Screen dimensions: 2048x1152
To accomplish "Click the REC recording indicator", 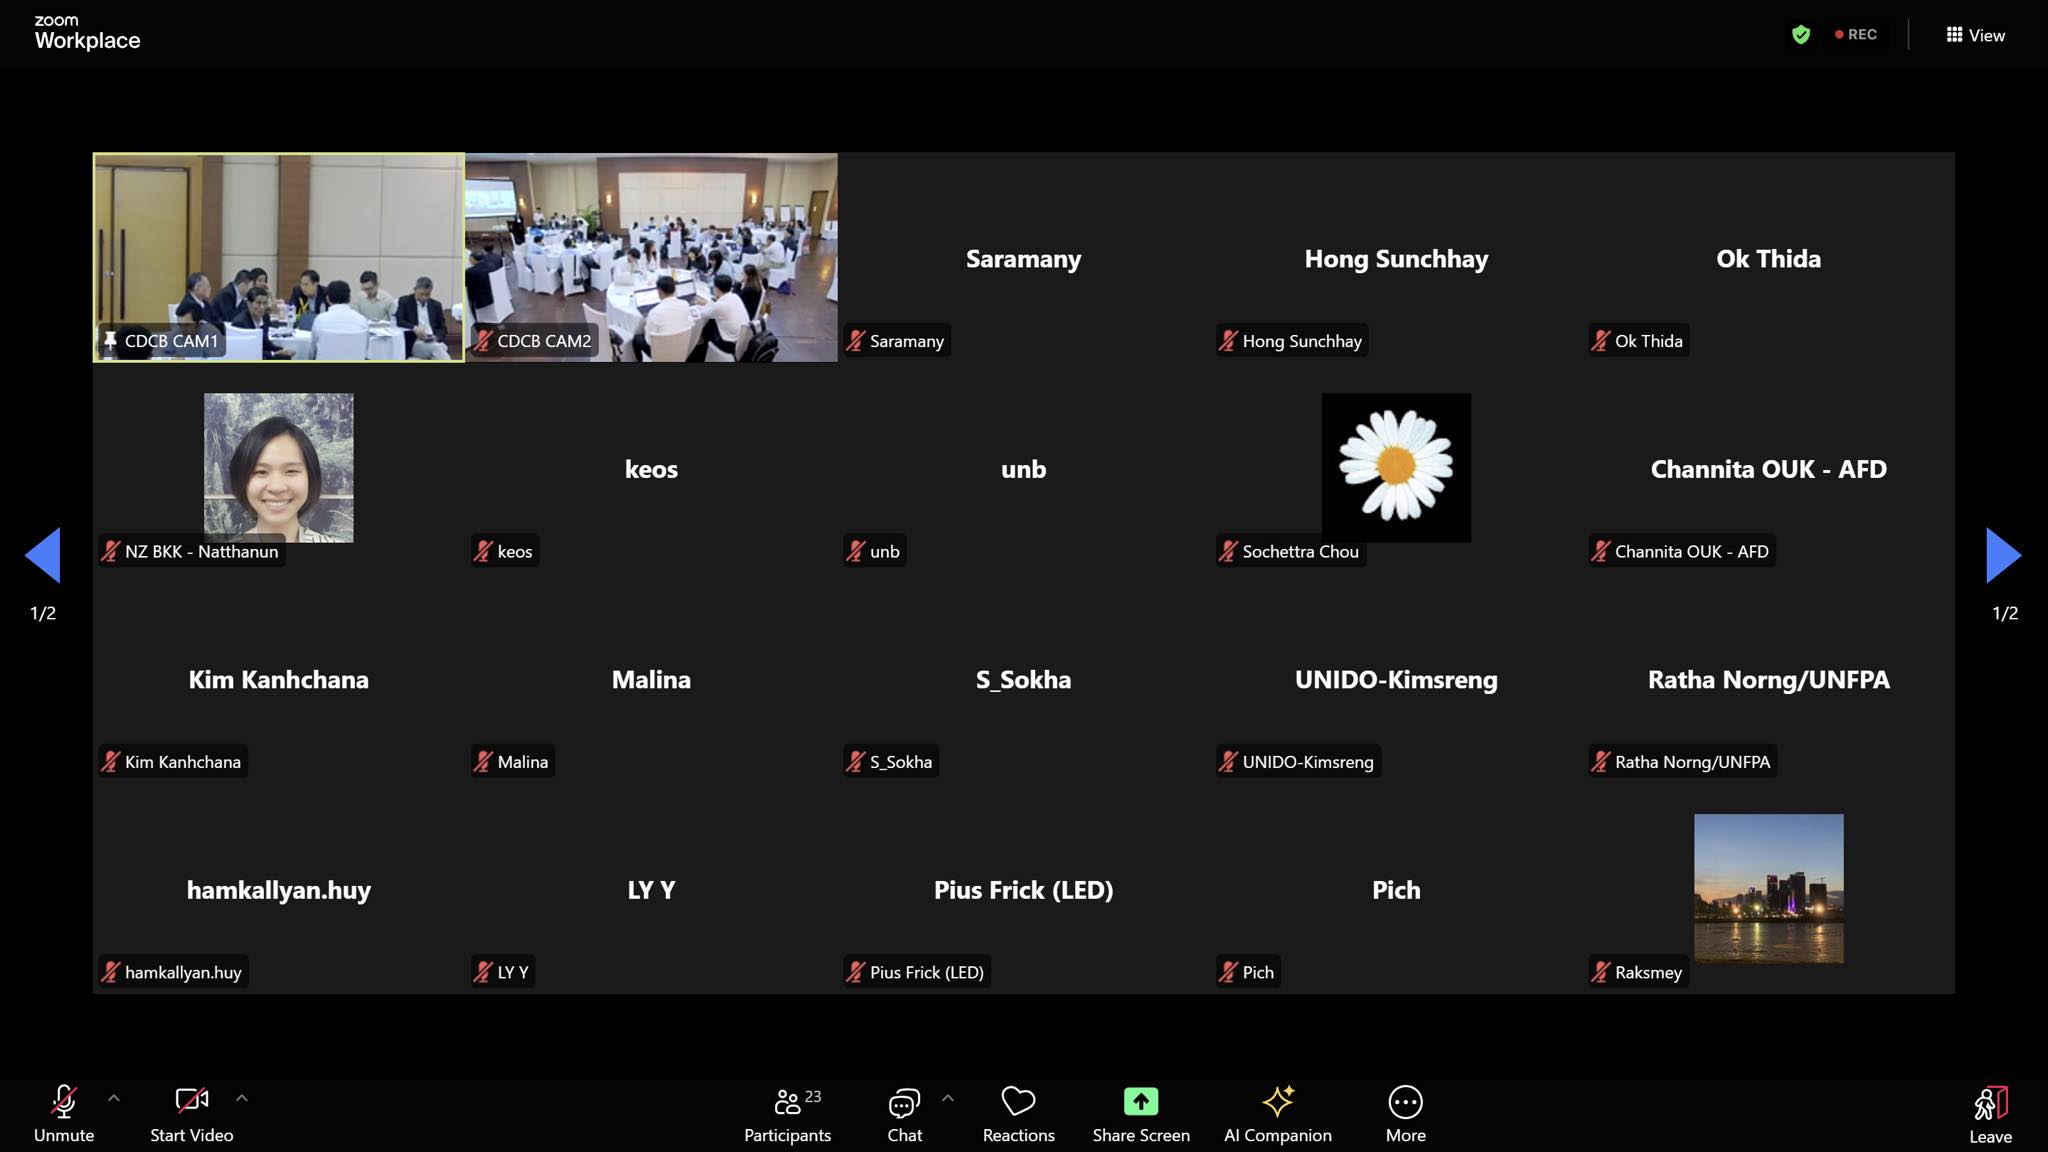I will coord(1856,35).
